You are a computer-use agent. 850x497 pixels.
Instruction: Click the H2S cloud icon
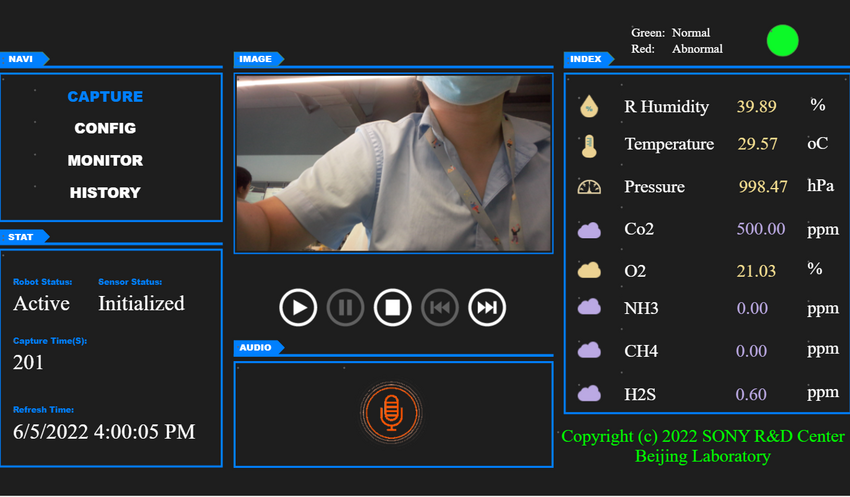pos(590,394)
